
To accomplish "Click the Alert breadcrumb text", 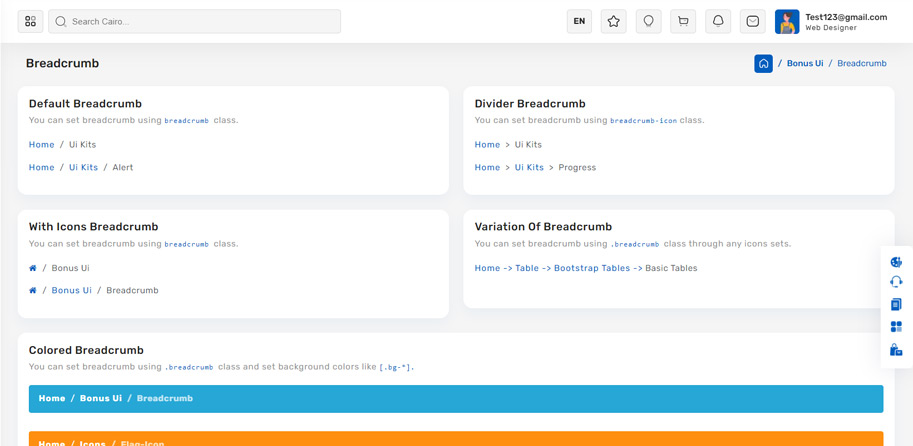I will pos(123,167).
